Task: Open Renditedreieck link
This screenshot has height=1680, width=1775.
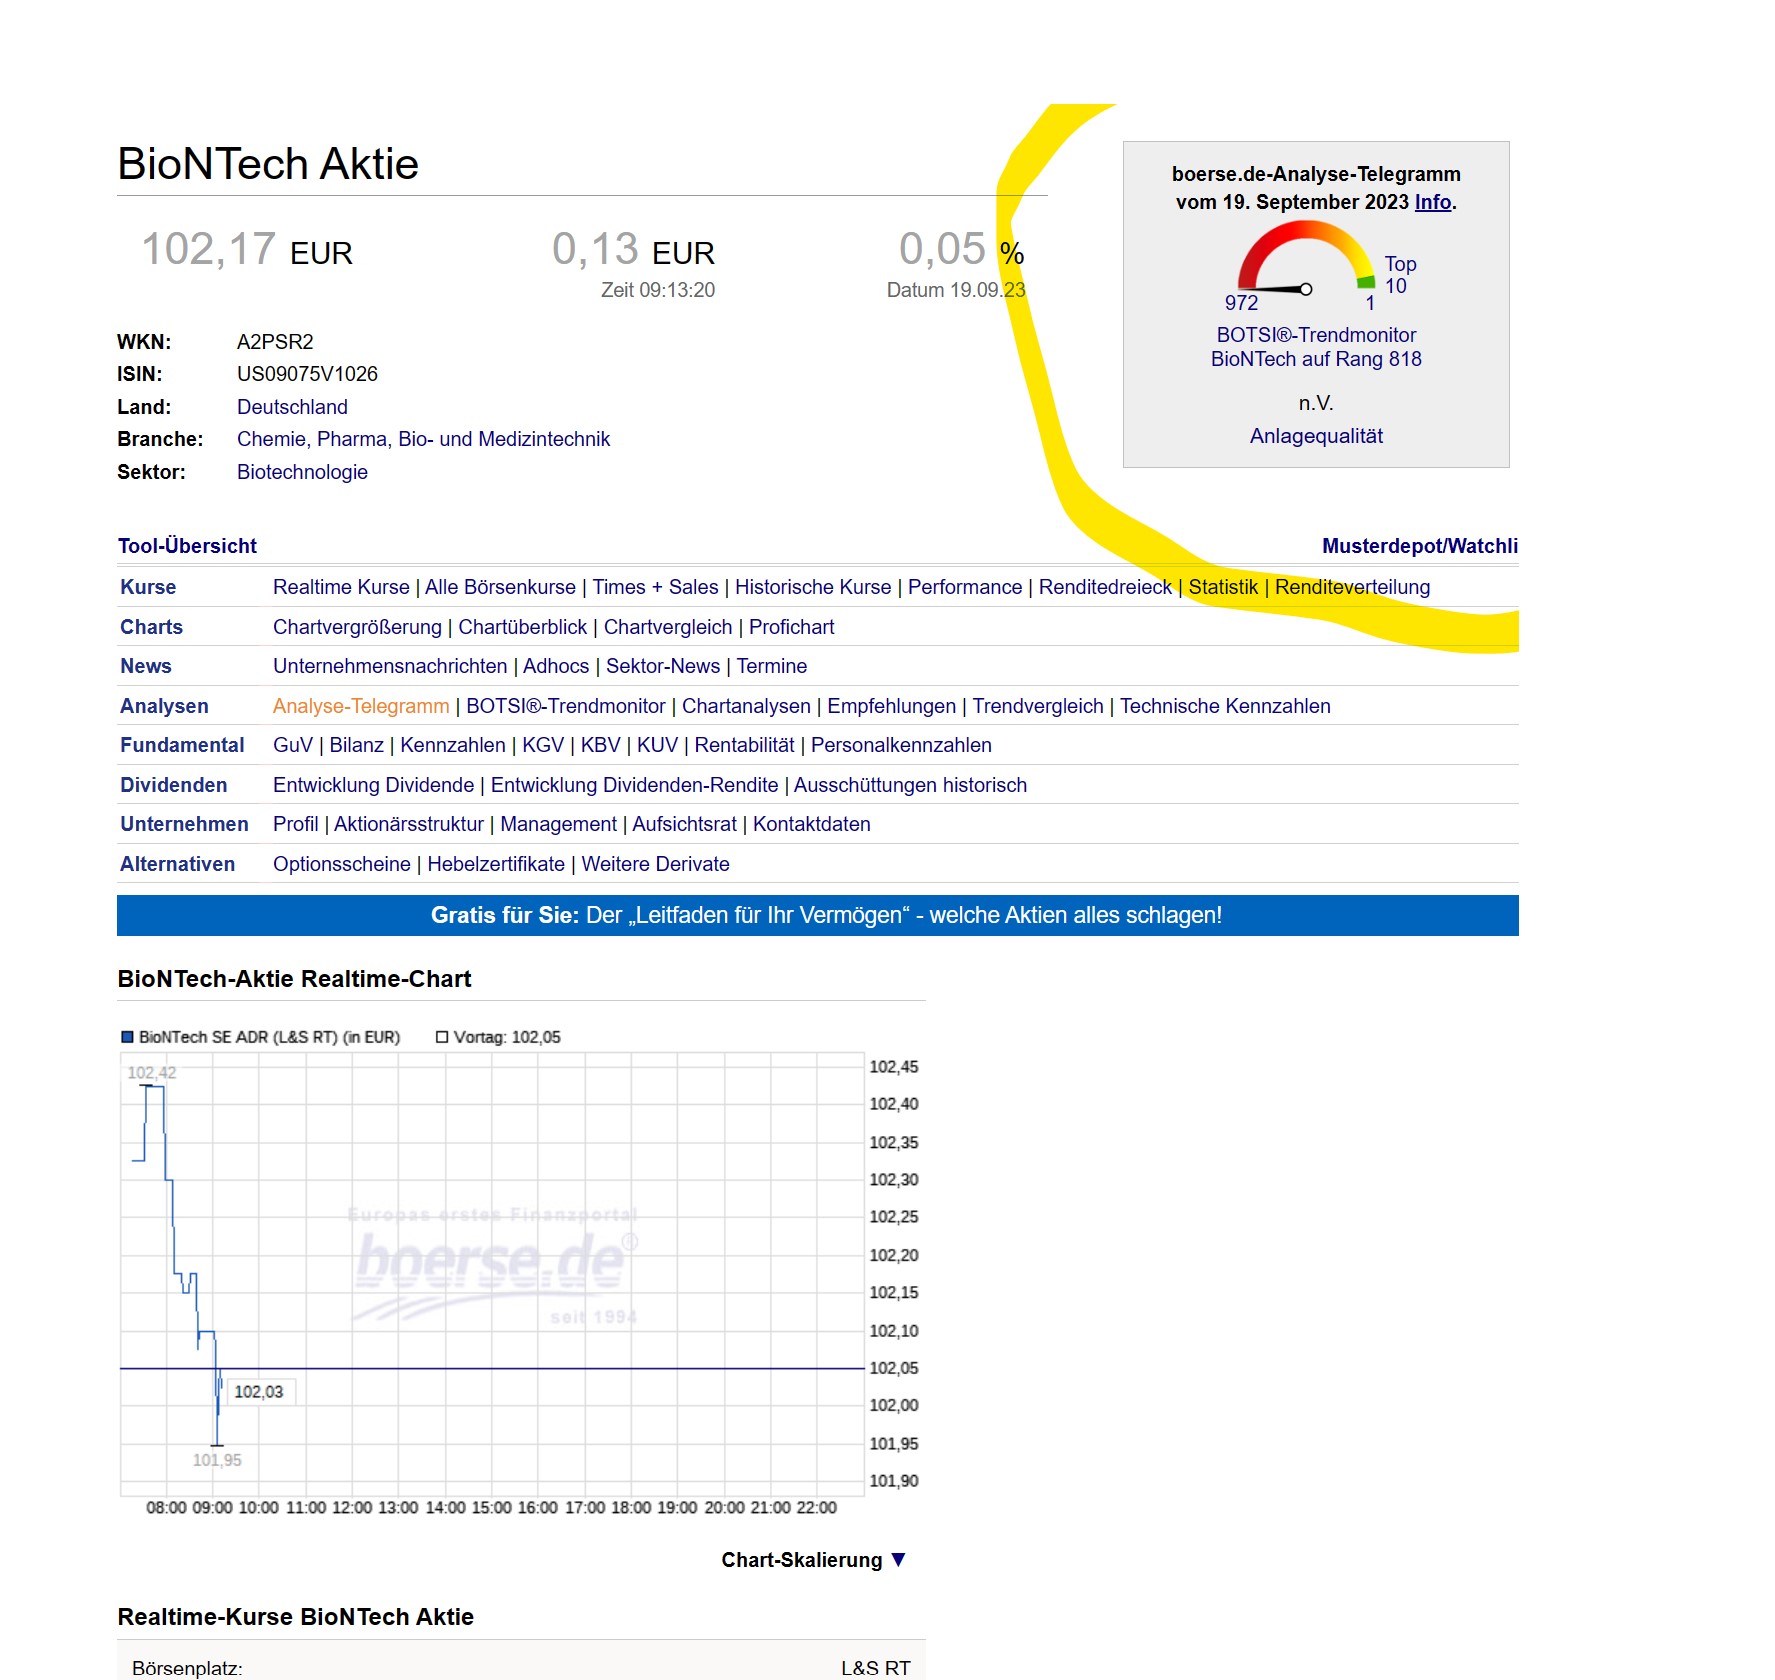Action: pos(1105,587)
